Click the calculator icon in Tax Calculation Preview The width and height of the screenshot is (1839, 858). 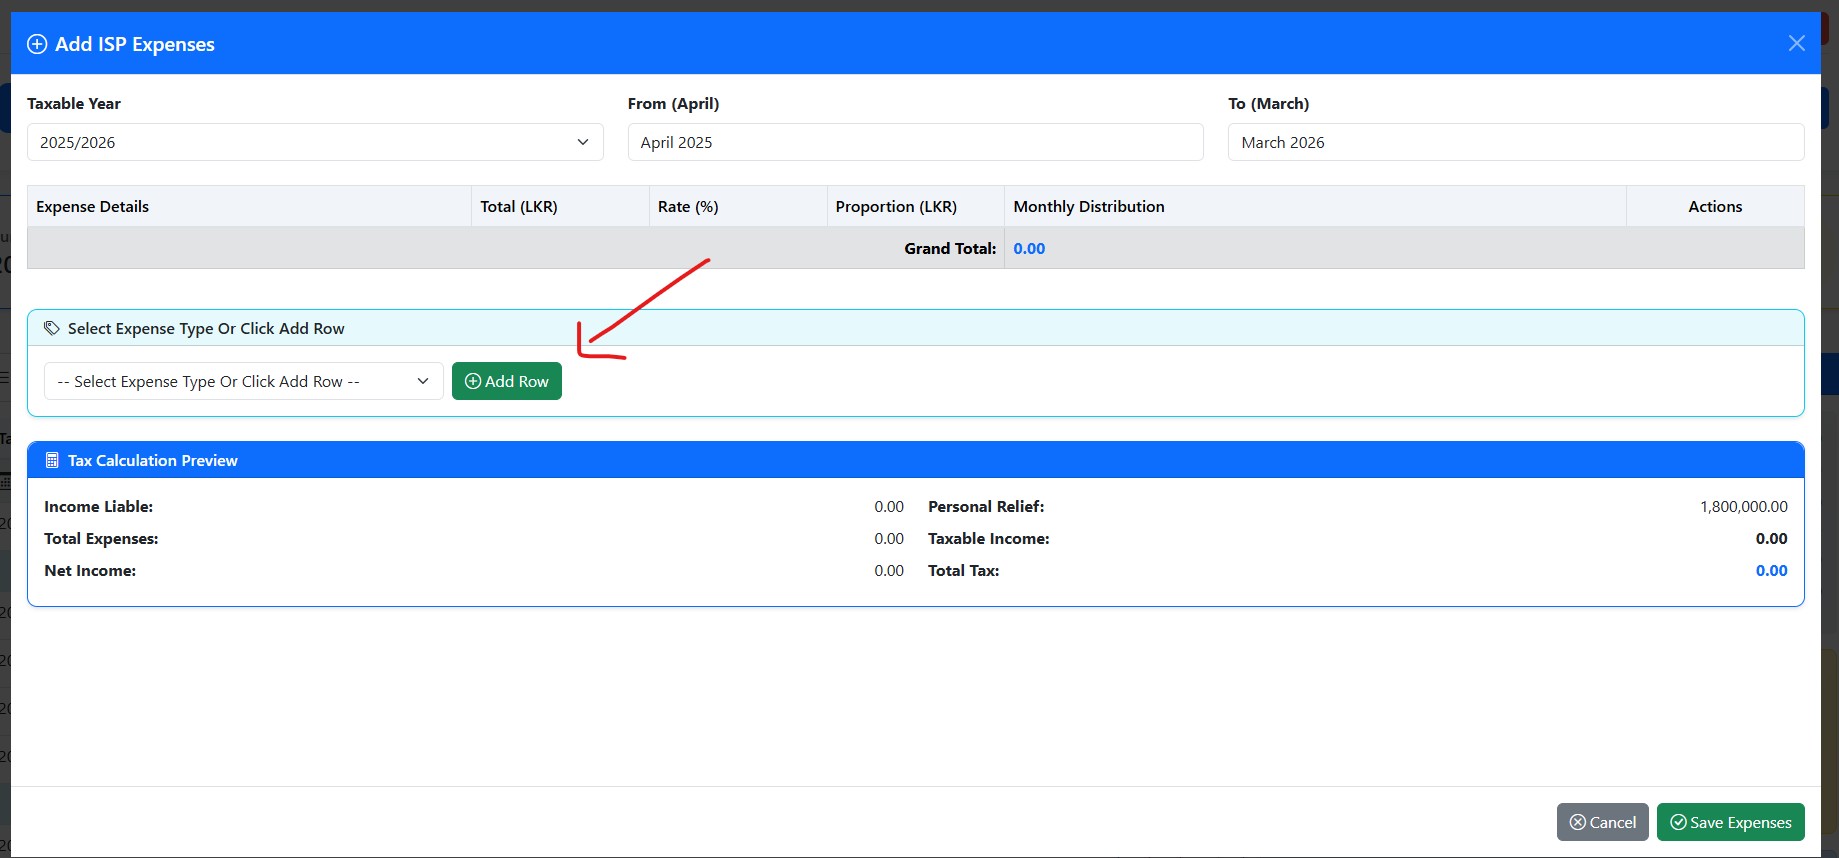[52, 460]
